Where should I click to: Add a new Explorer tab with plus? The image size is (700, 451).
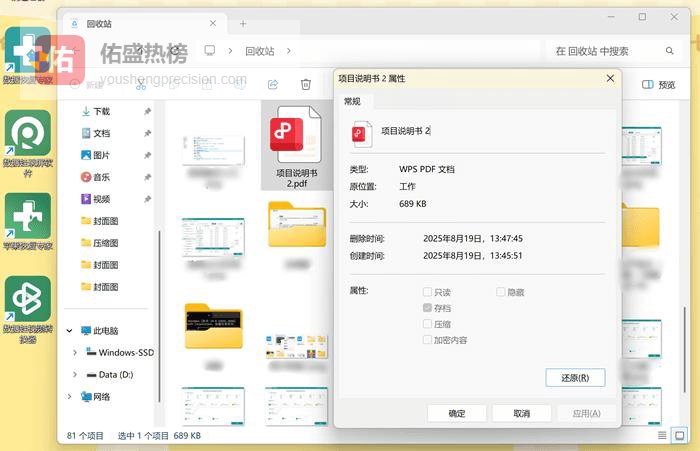(x=243, y=23)
